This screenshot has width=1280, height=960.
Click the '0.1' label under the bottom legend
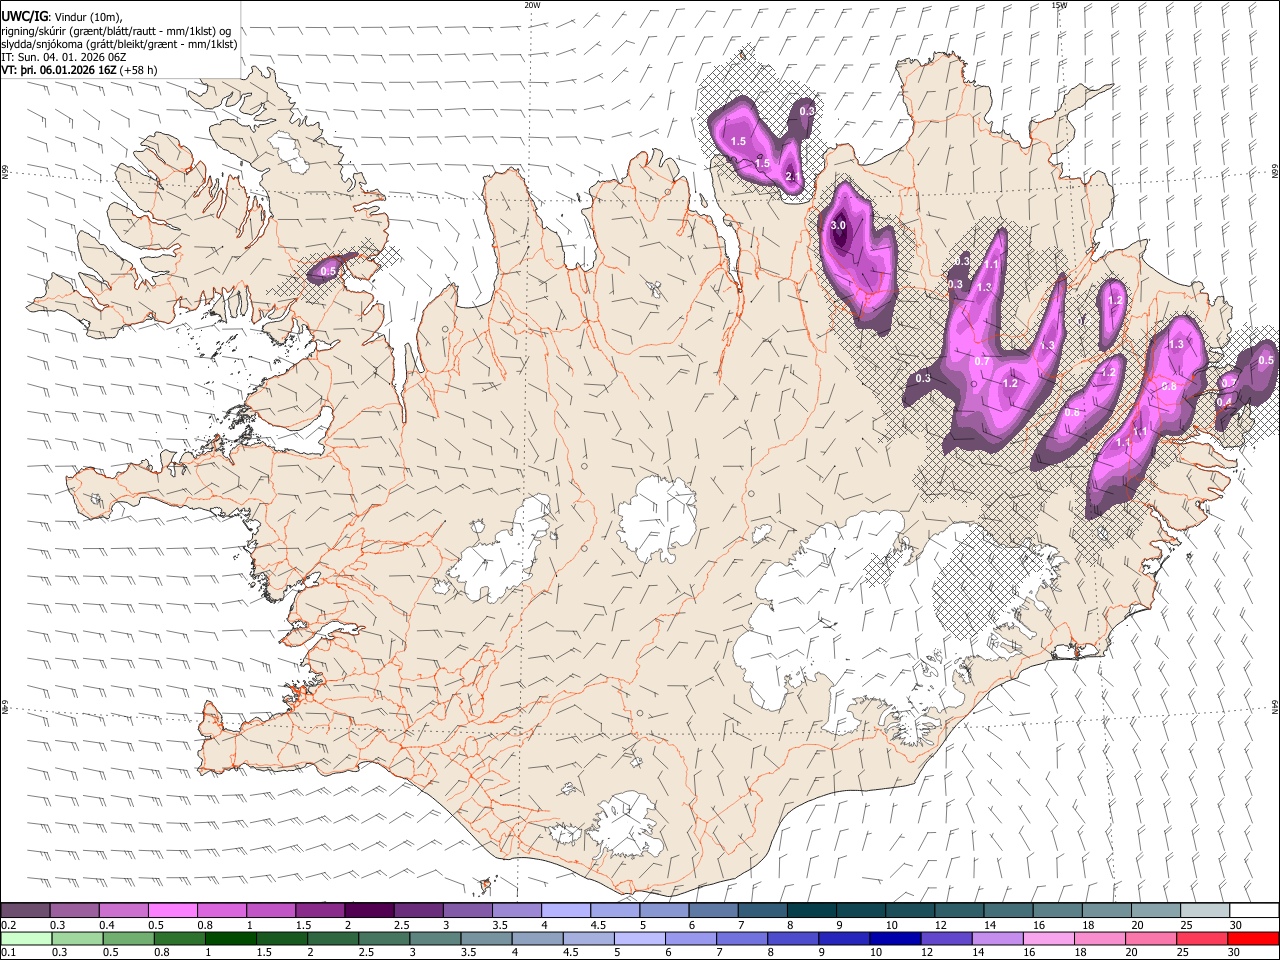(9, 953)
